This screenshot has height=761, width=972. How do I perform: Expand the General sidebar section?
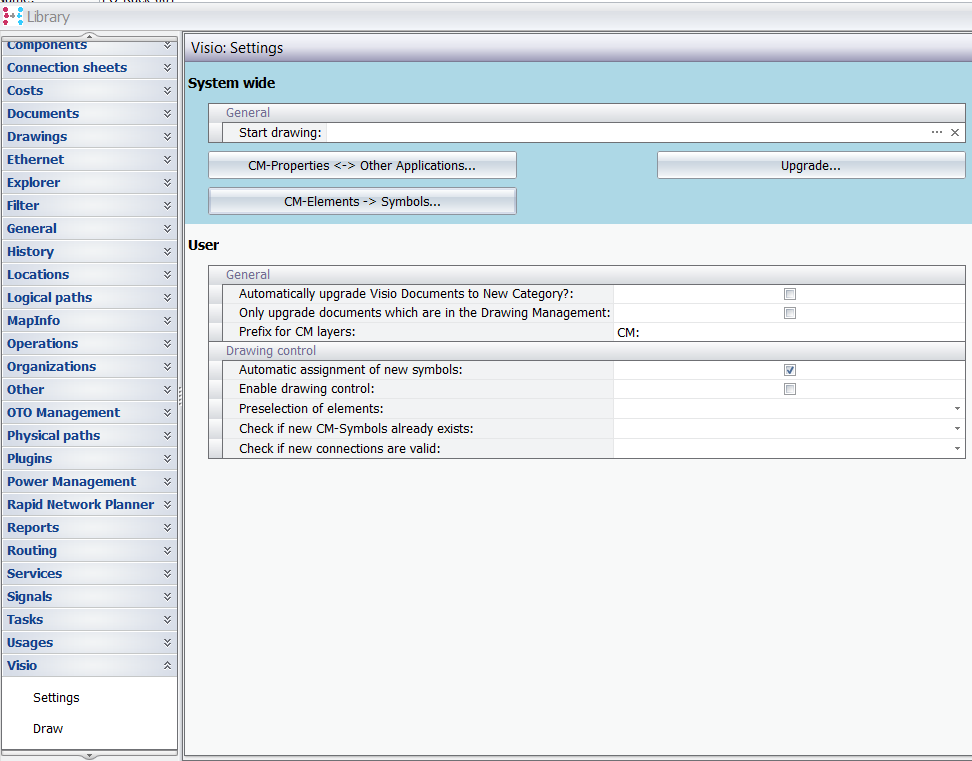coord(89,229)
